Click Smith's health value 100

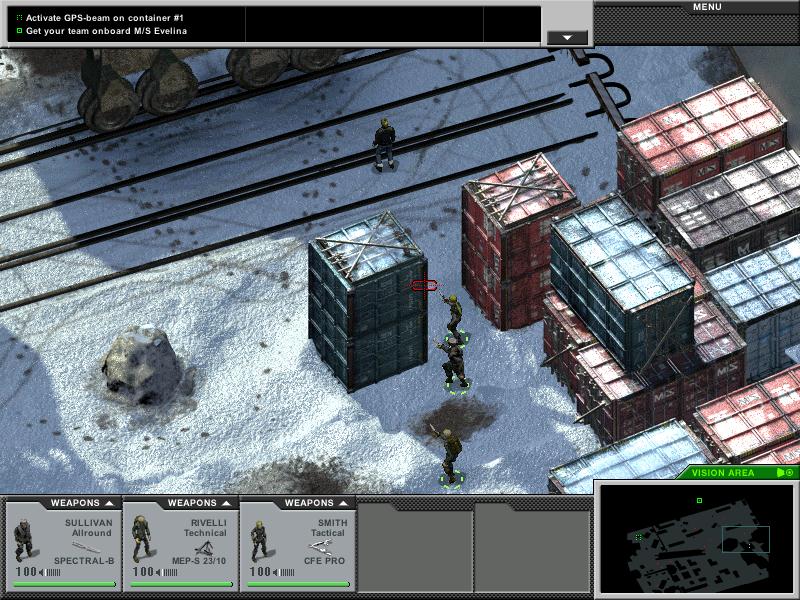click(x=260, y=572)
